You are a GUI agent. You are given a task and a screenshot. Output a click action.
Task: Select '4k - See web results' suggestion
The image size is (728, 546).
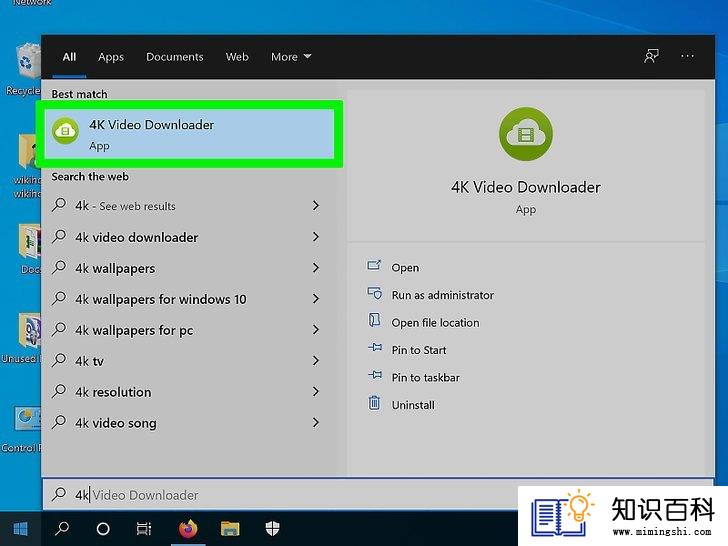(188, 206)
